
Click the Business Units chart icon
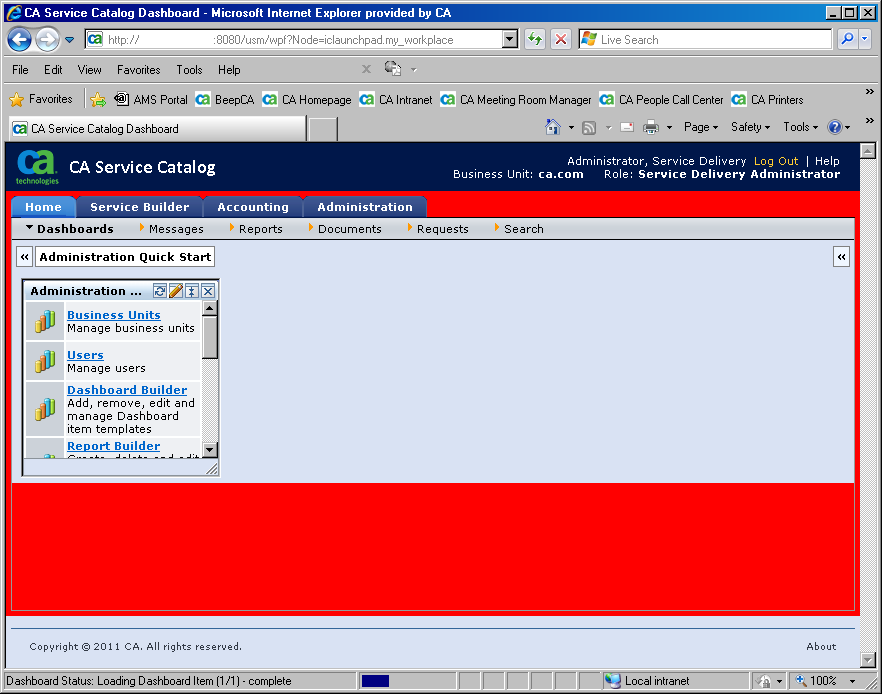(45, 321)
